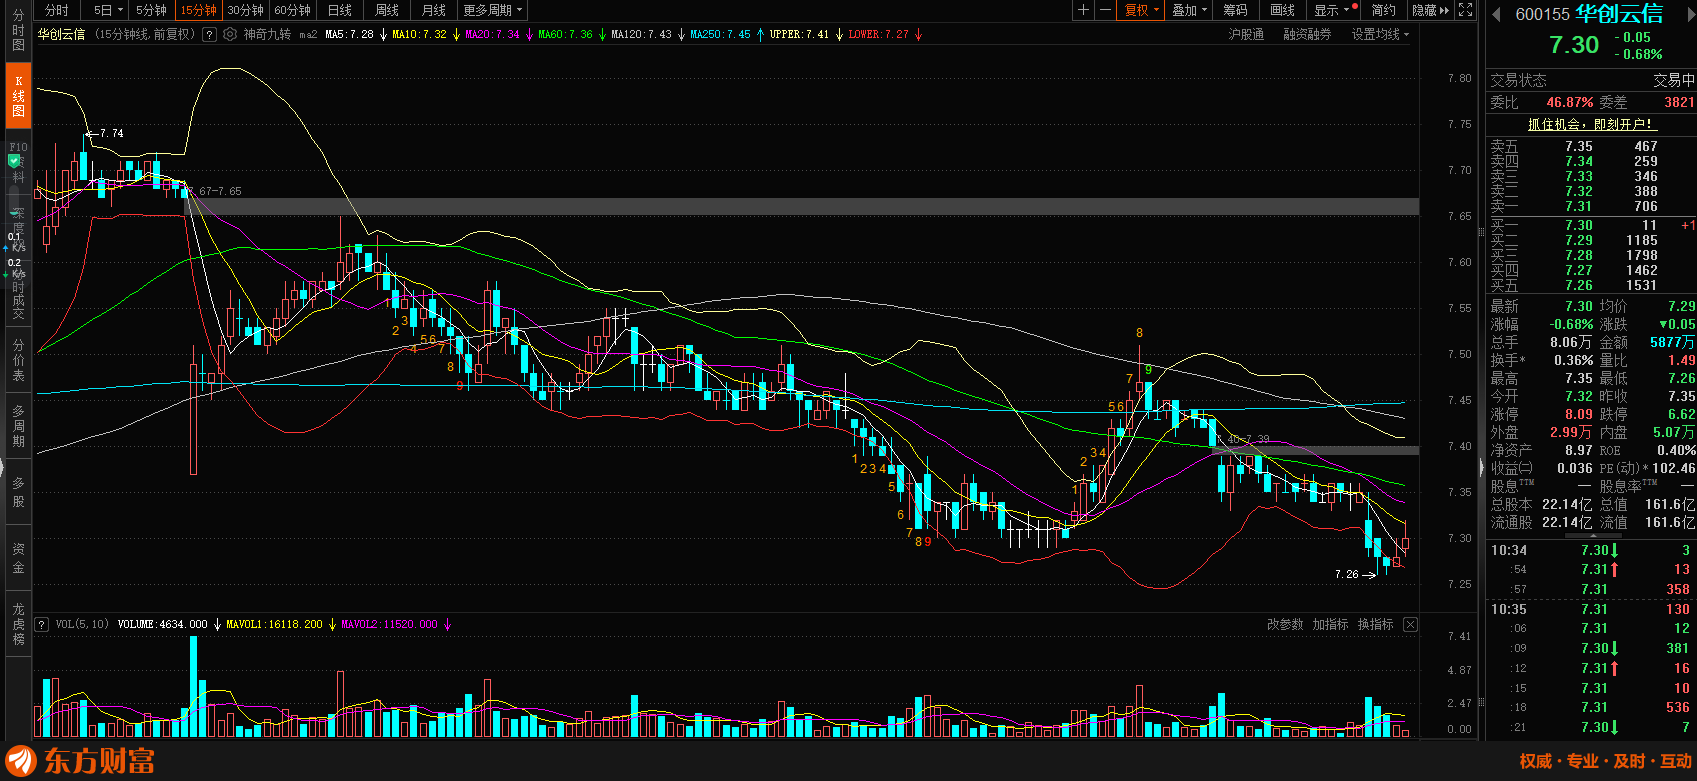Open the 多周期 sidebar tab
The image size is (1697, 781).
click(x=18, y=426)
